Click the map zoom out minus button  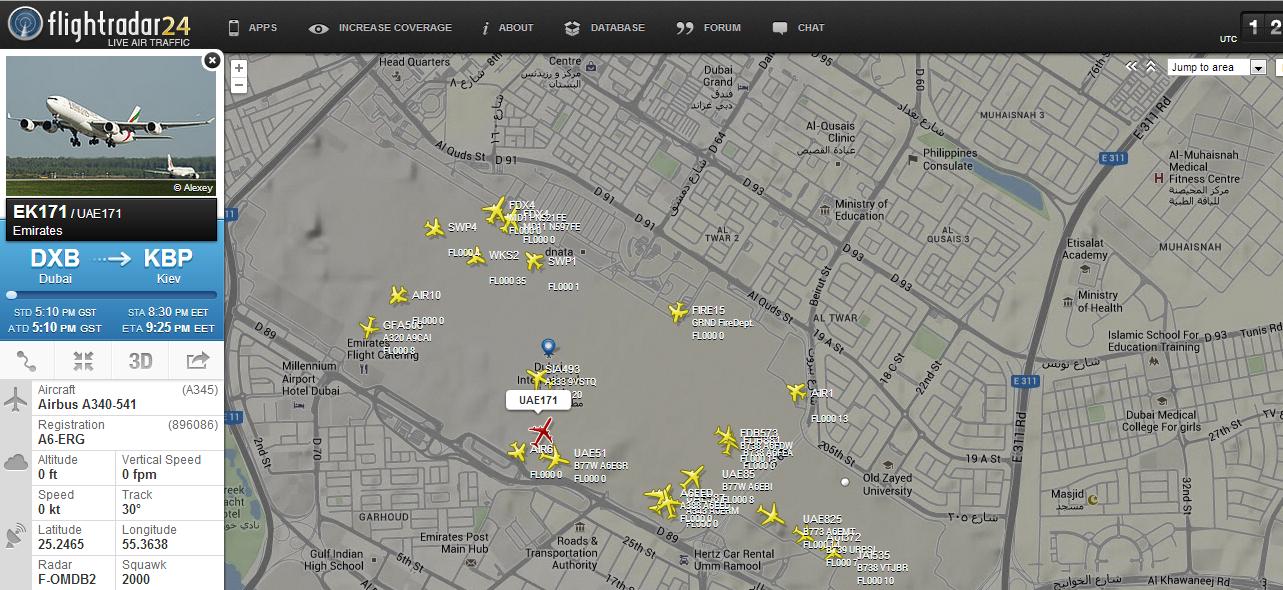238,86
